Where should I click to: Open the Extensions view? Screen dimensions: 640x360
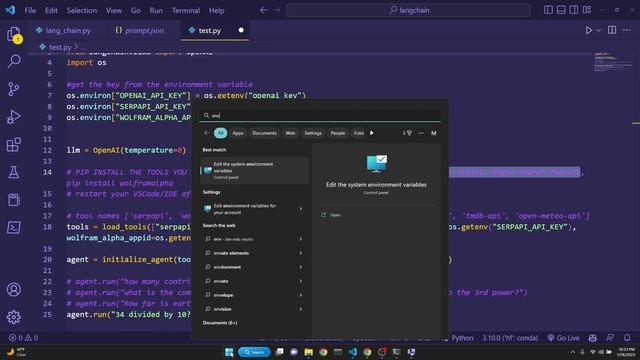pos(13,144)
